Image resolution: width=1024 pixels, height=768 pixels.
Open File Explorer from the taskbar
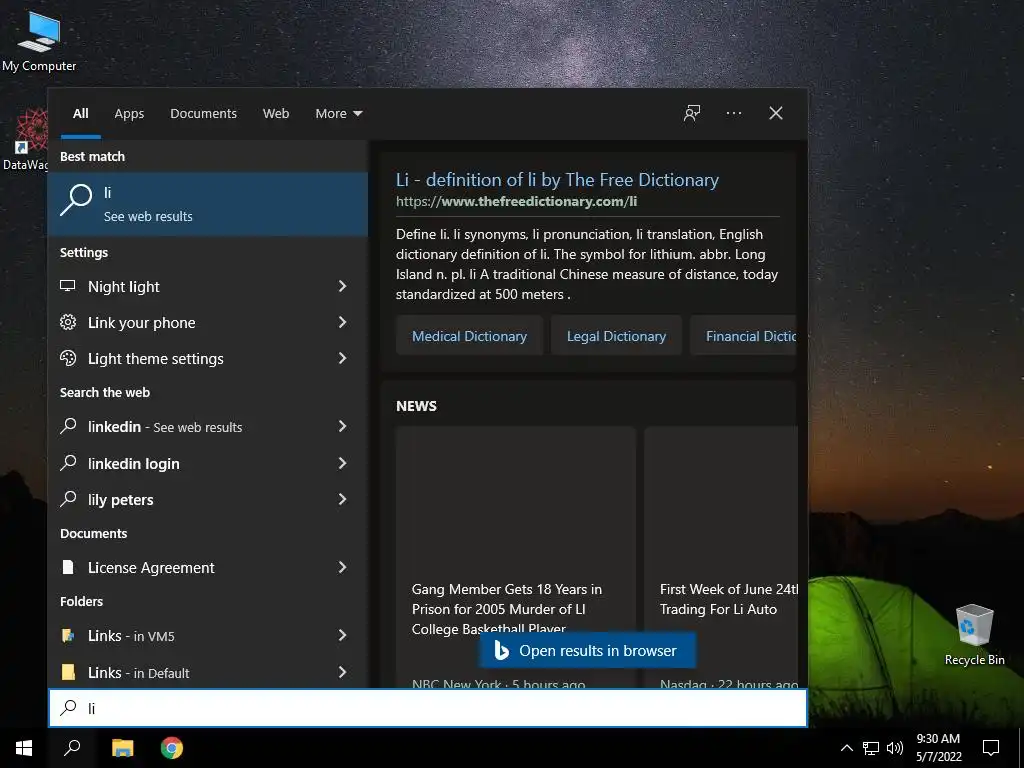(122, 748)
